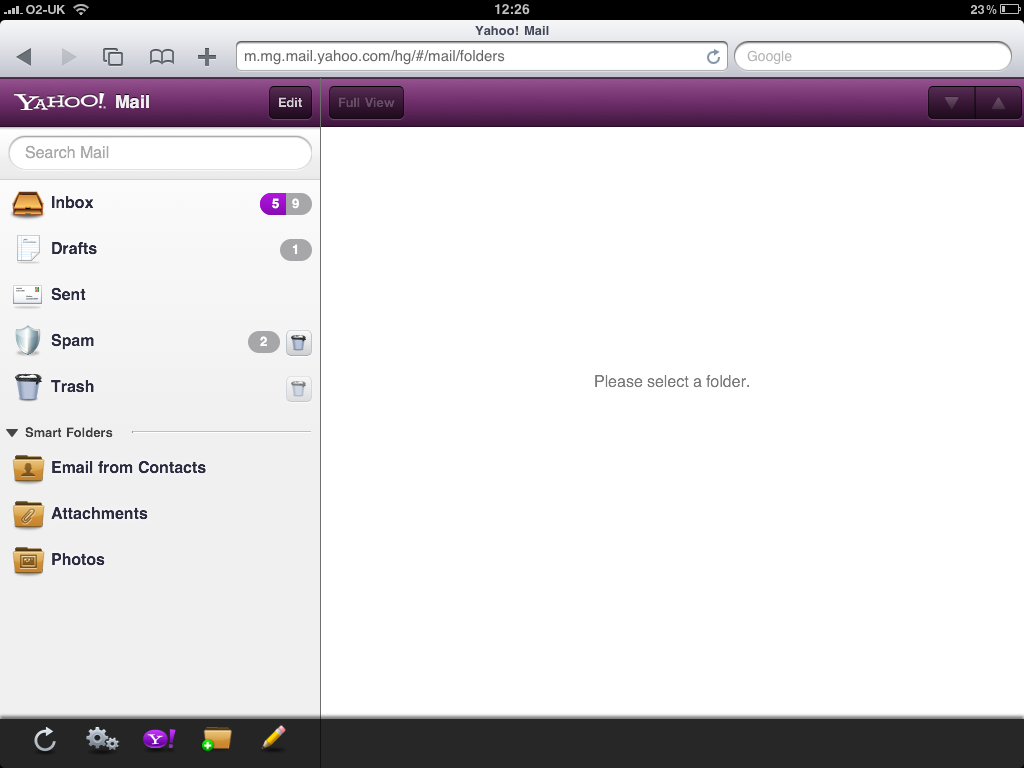Image resolution: width=1024 pixels, height=768 pixels.
Task: Click the Yahoo! Mail logo
Action: [82, 102]
